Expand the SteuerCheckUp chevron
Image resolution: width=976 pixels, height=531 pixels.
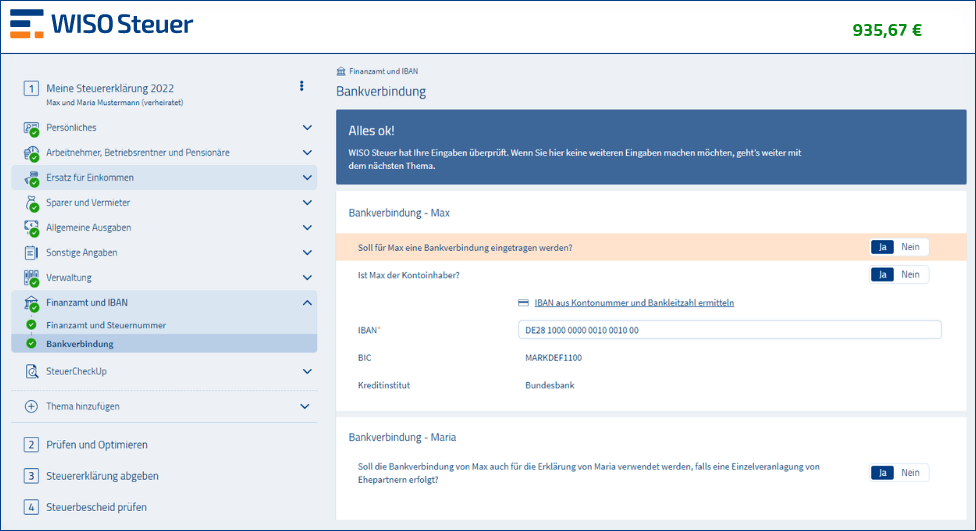click(x=307, y=371)
